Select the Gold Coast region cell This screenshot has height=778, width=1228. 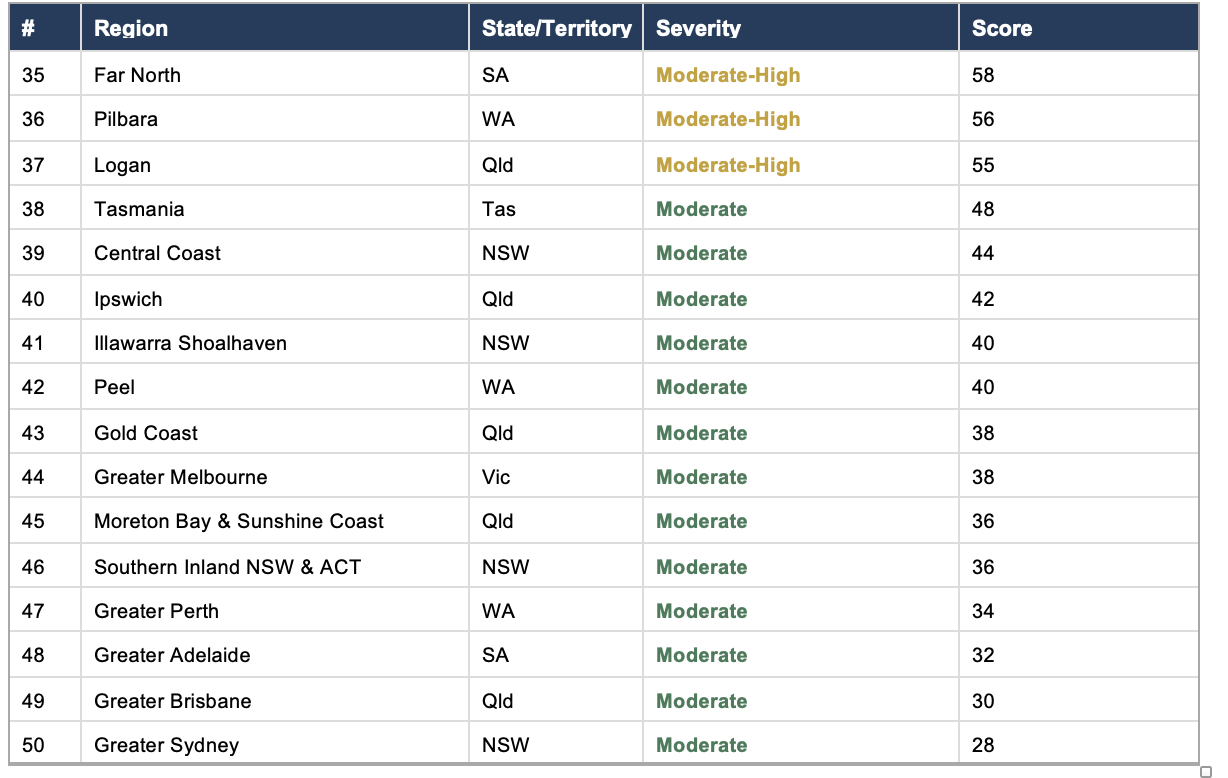(x=275, y=433)
